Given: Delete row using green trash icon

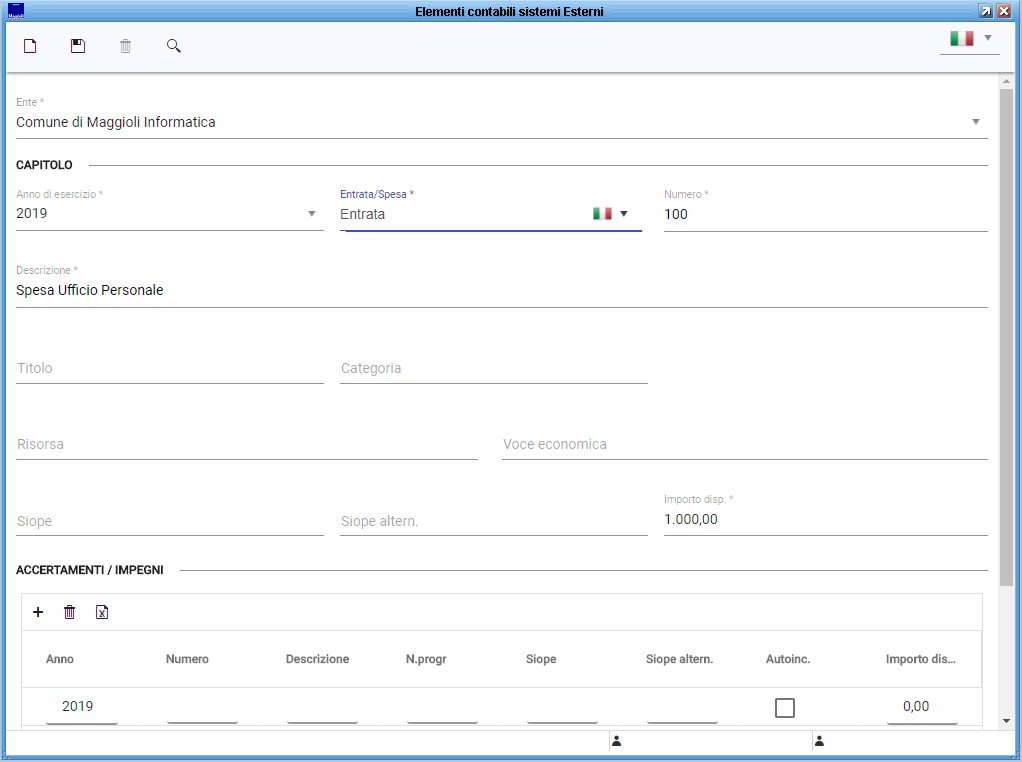Looking at the screenshot, I should [69, 612].
